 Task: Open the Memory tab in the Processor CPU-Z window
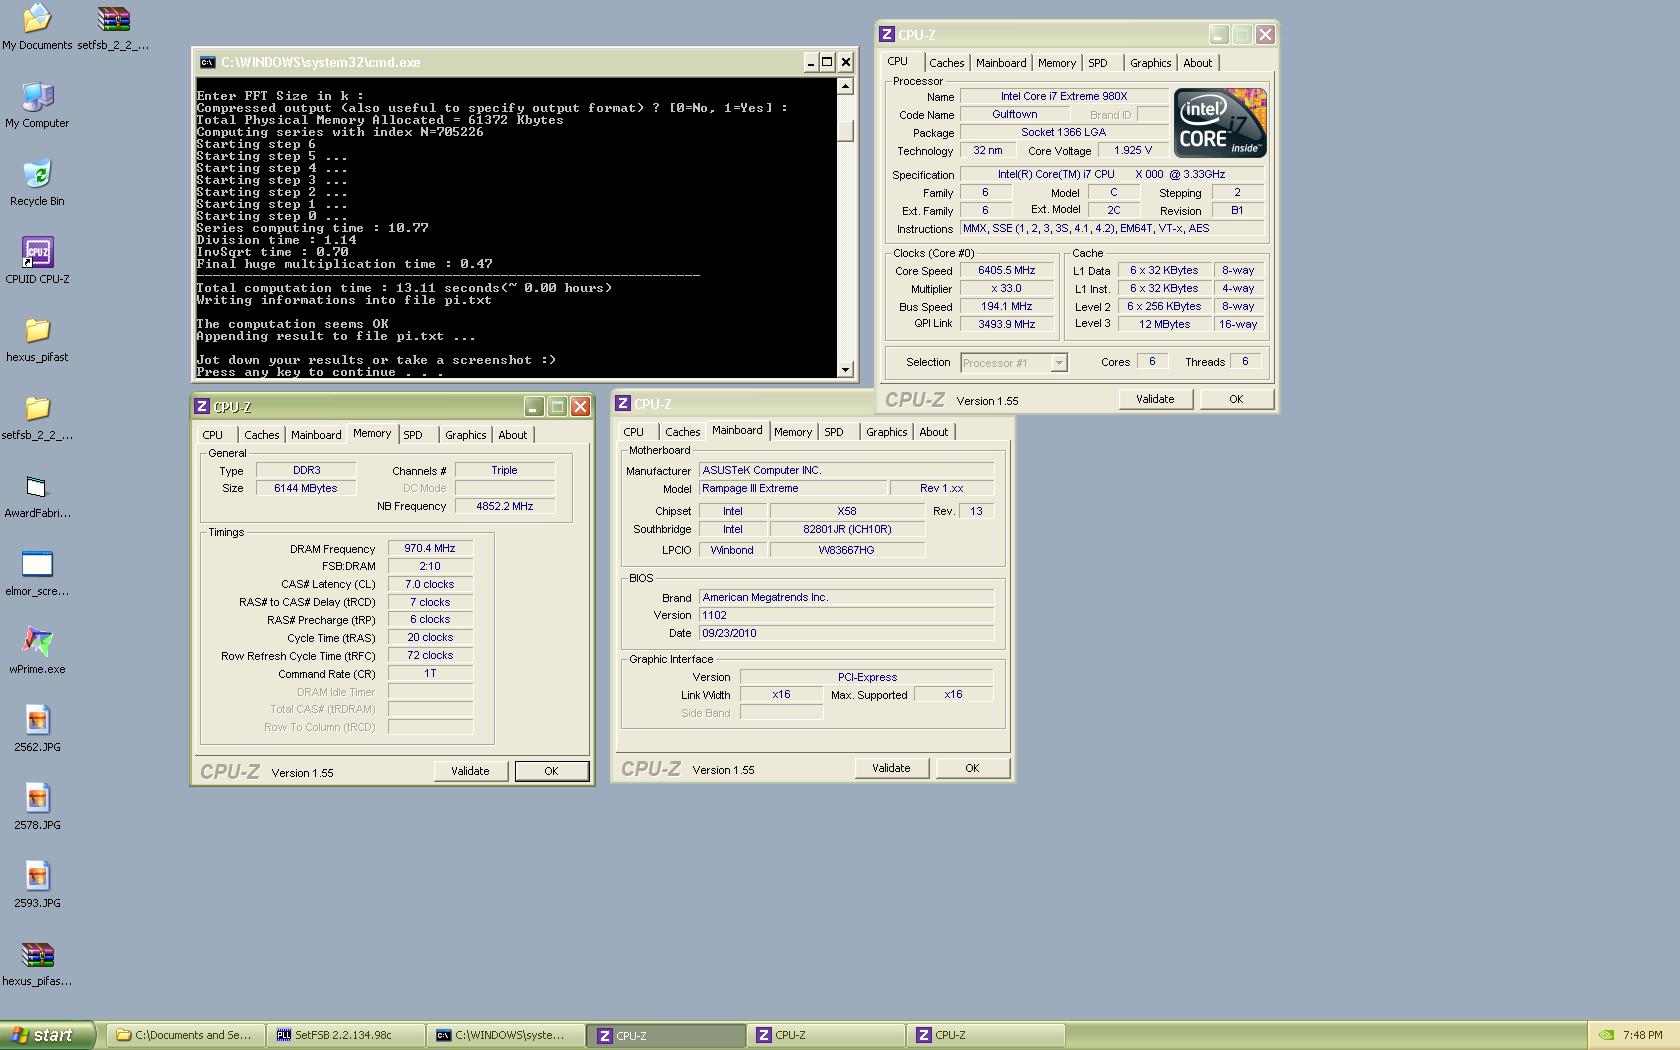[1057, 63]
